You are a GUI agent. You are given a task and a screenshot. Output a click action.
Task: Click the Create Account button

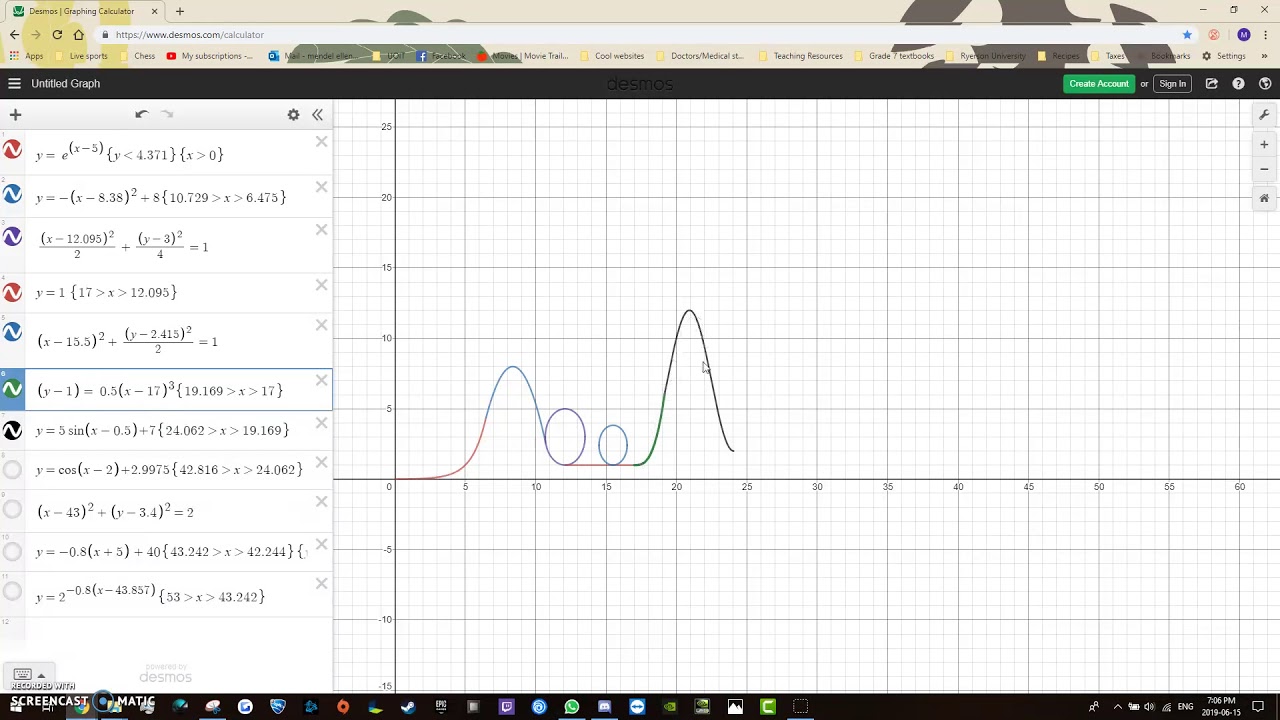pyautogui.click(x=1098, y=84)
